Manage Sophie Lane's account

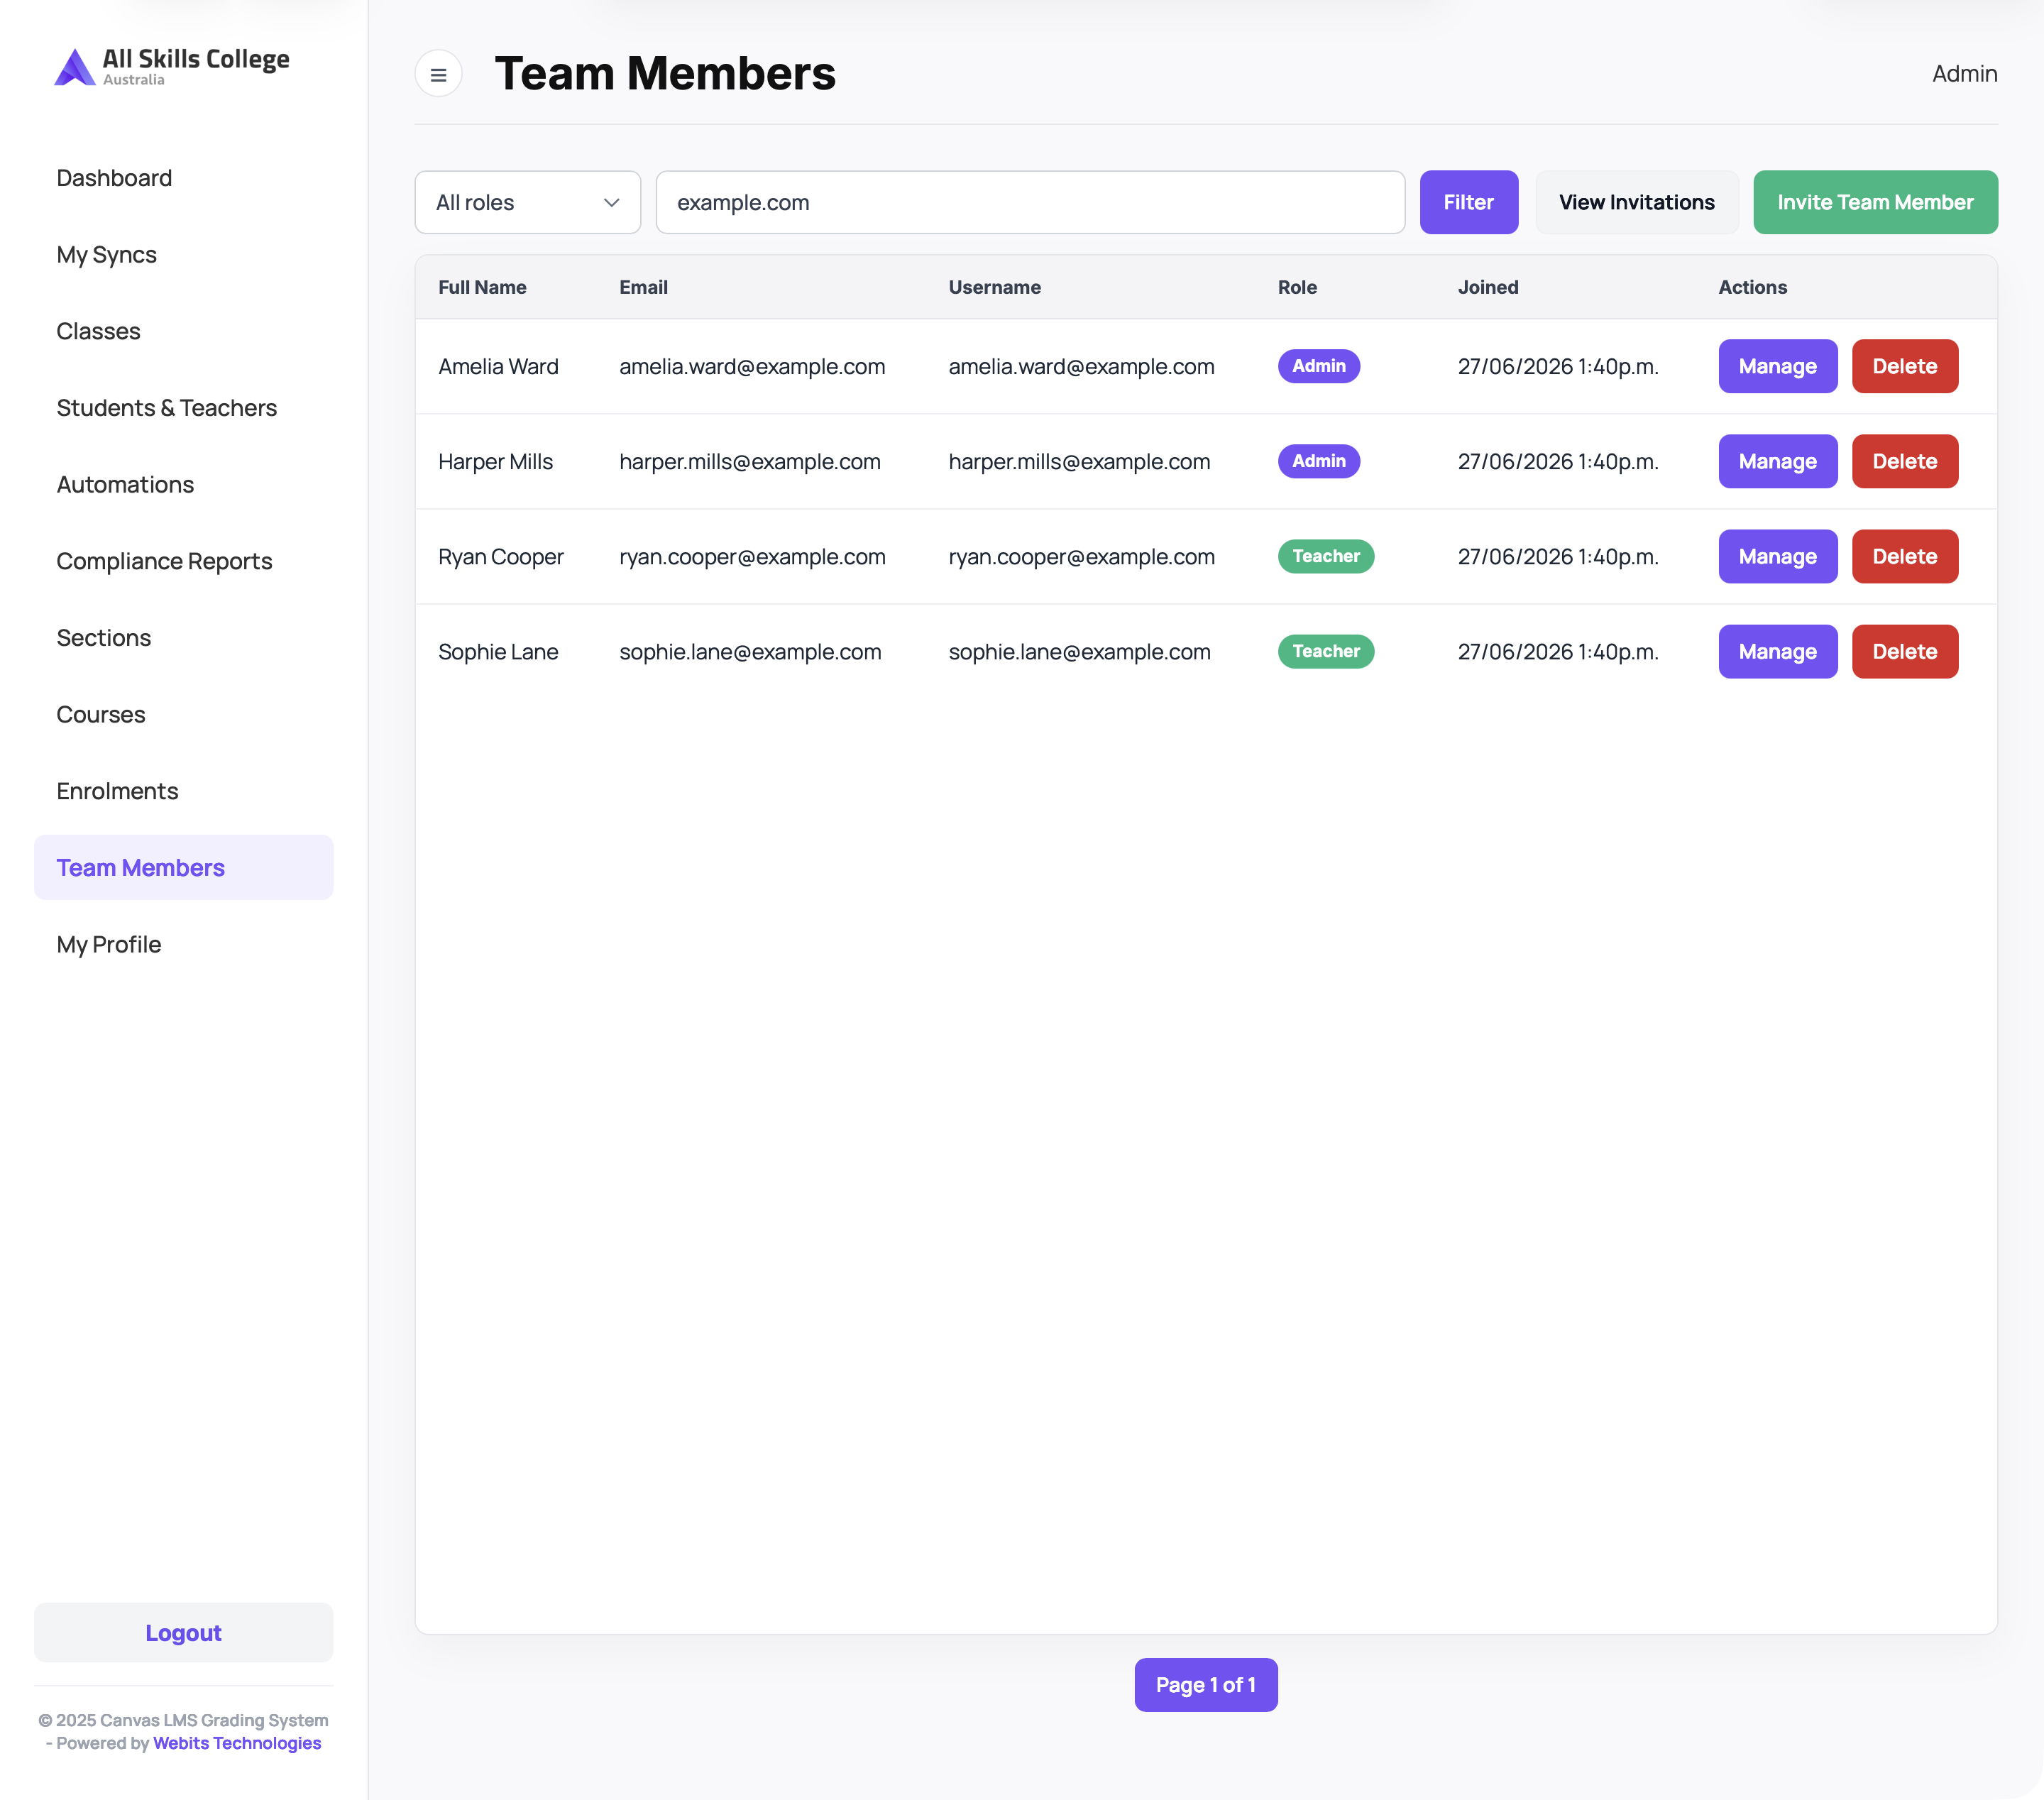[1777, 651]
